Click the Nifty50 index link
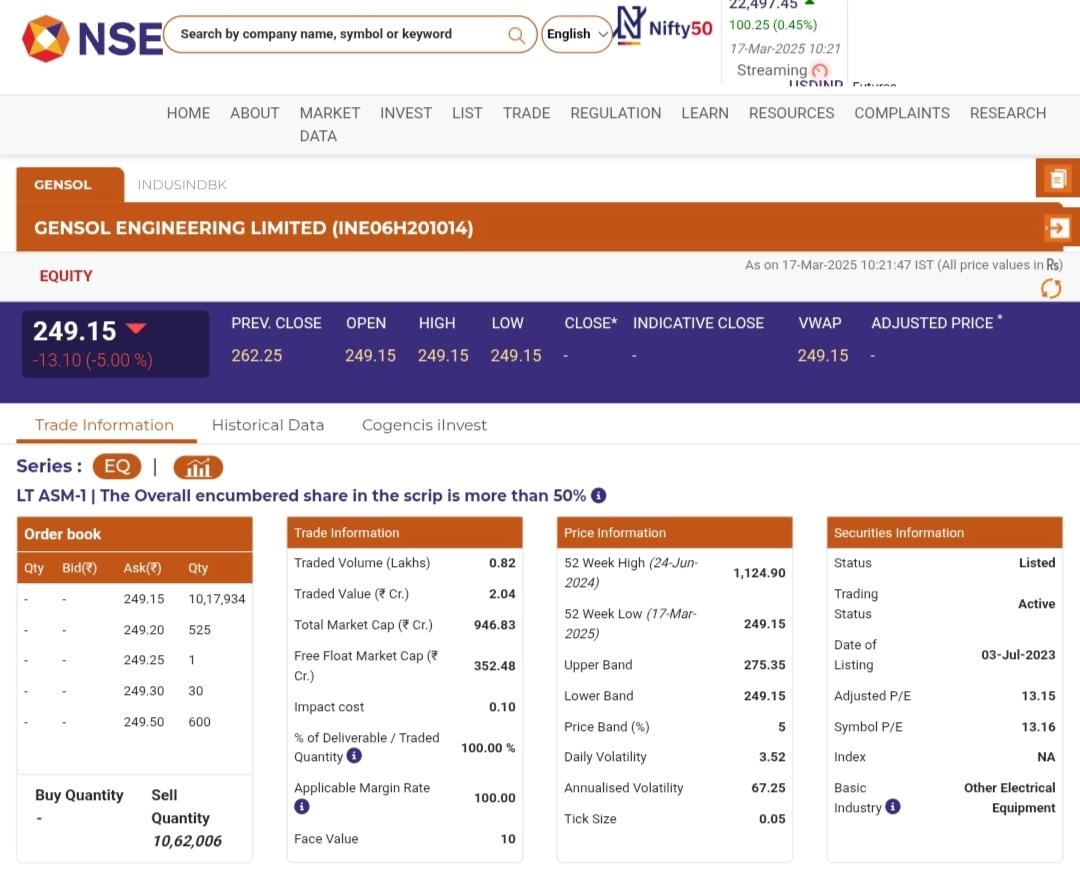 [665, 28]
